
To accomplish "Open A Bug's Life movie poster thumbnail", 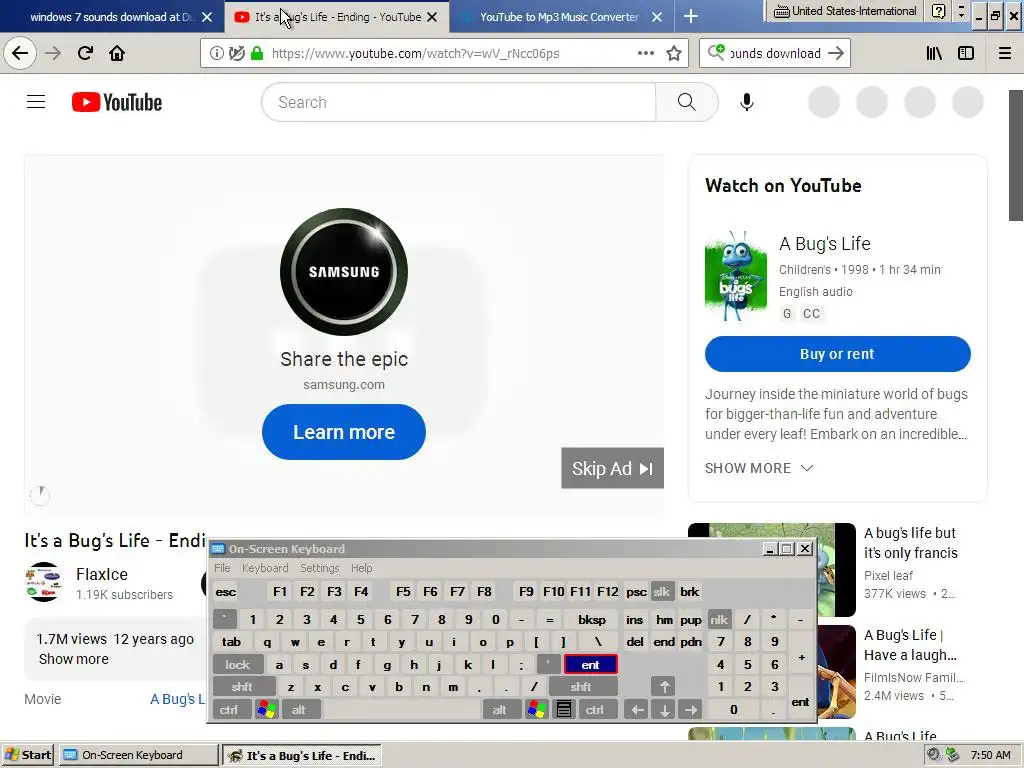I will point(736,276).
